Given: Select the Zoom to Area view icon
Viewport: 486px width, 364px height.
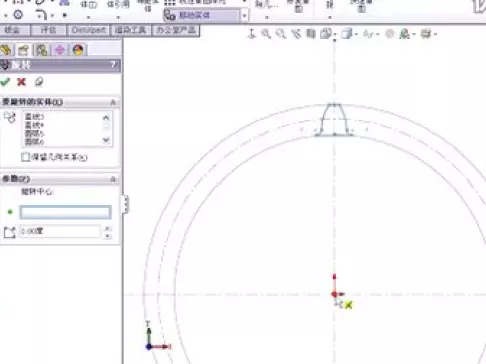Looking at the screenshot, I should 281,34.
